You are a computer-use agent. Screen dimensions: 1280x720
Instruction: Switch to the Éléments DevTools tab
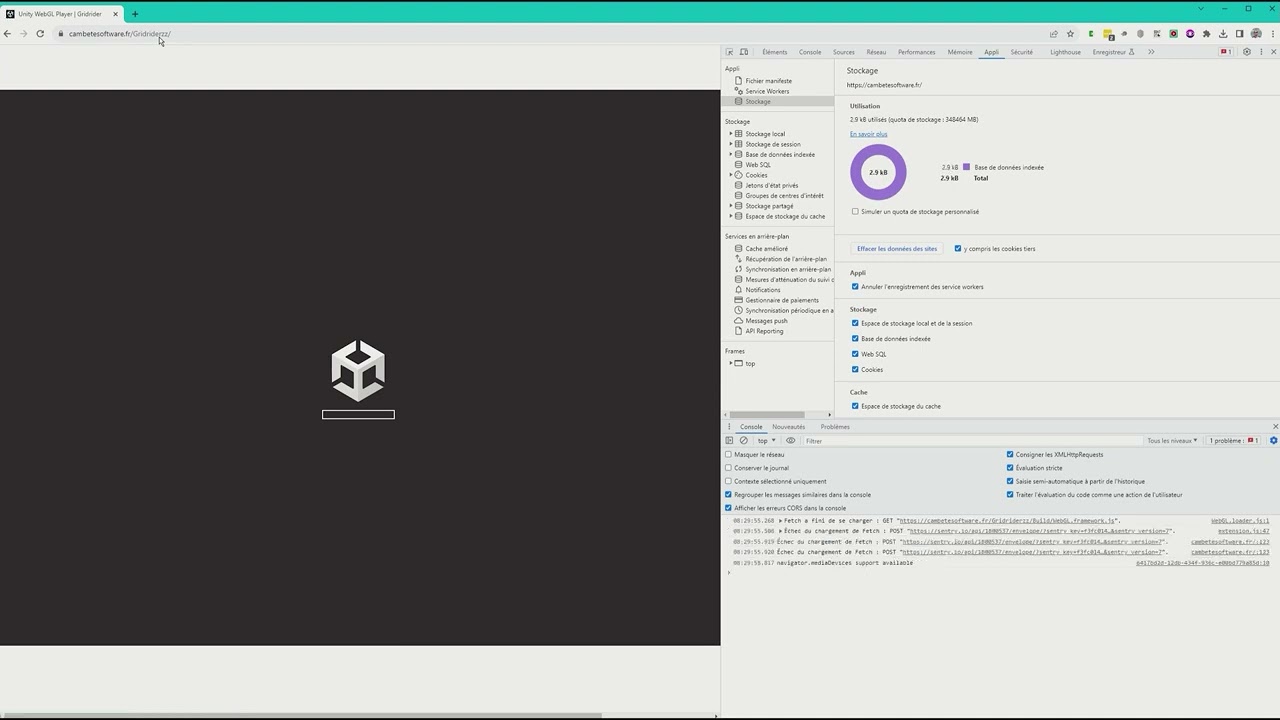click(774, 52)
